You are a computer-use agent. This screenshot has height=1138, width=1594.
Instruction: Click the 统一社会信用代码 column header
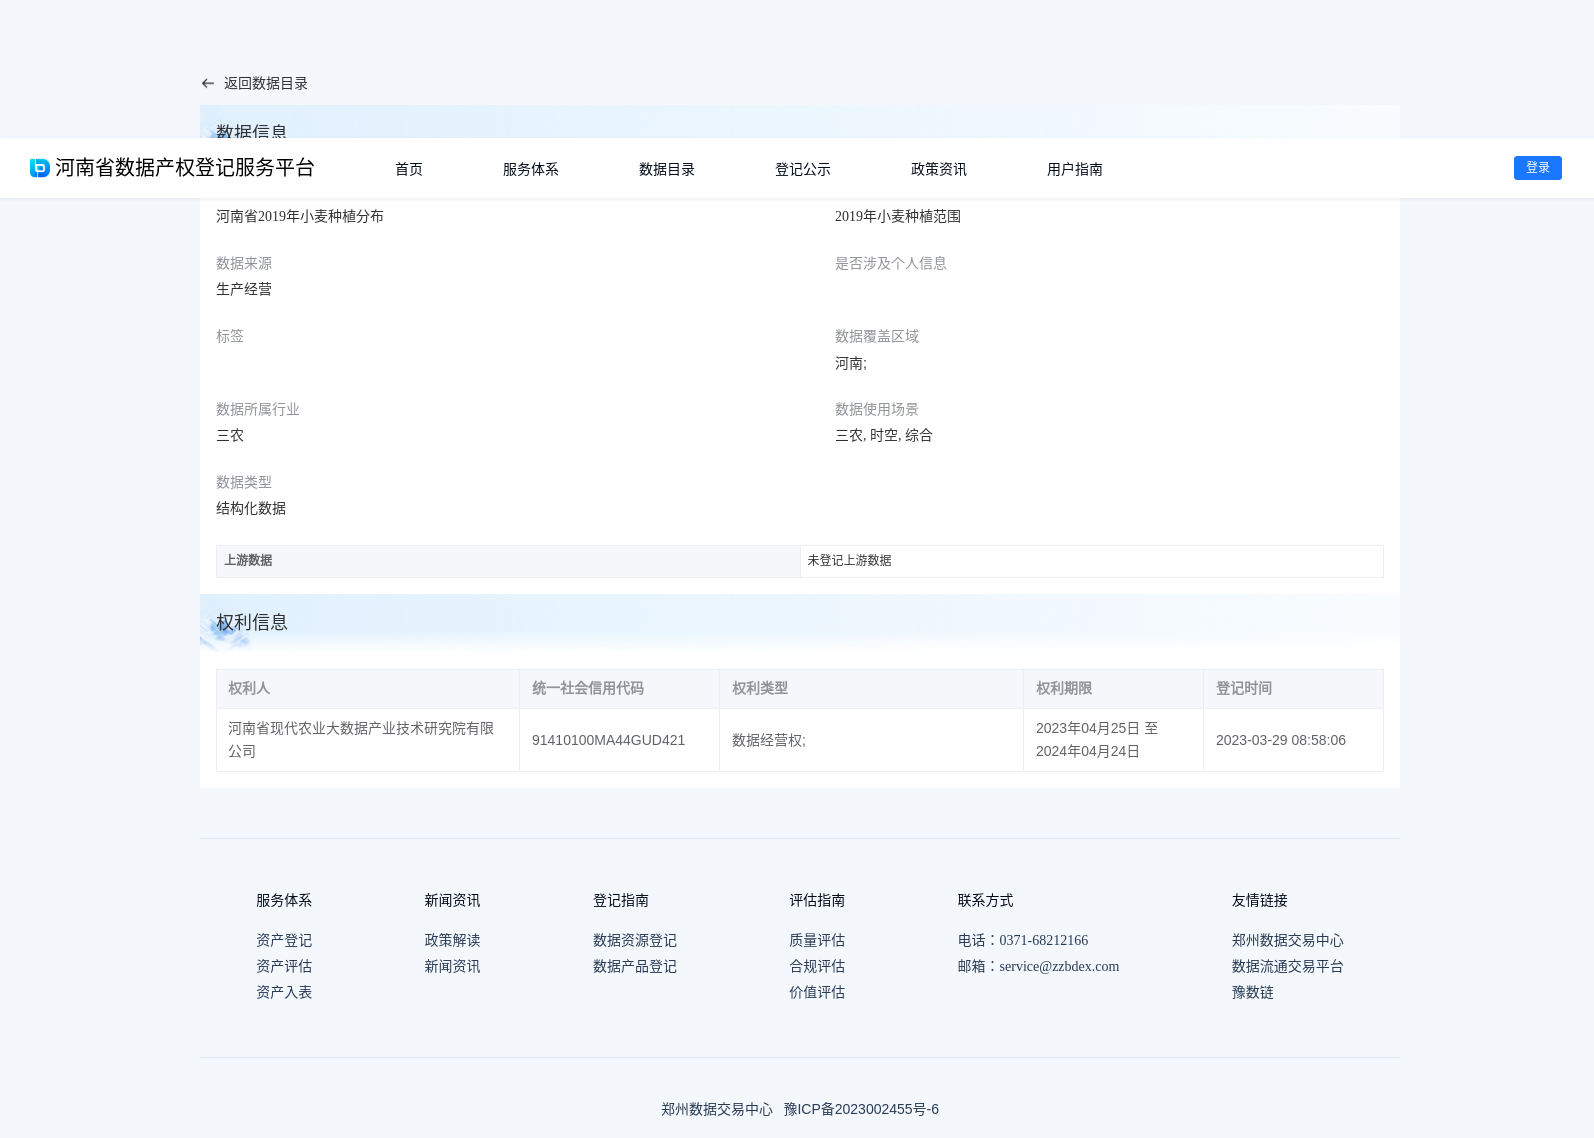pos(619,689)
